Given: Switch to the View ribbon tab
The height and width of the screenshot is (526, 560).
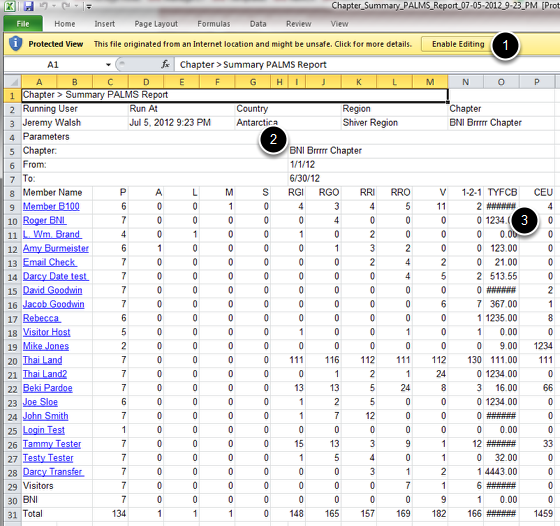Looking at the screenshot, I should [339, 24].
